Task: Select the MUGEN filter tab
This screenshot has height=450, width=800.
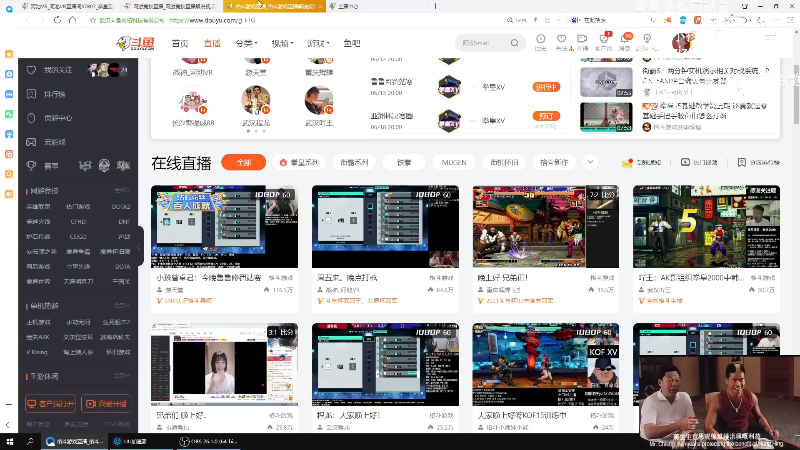Action: (x=454, y=162)
